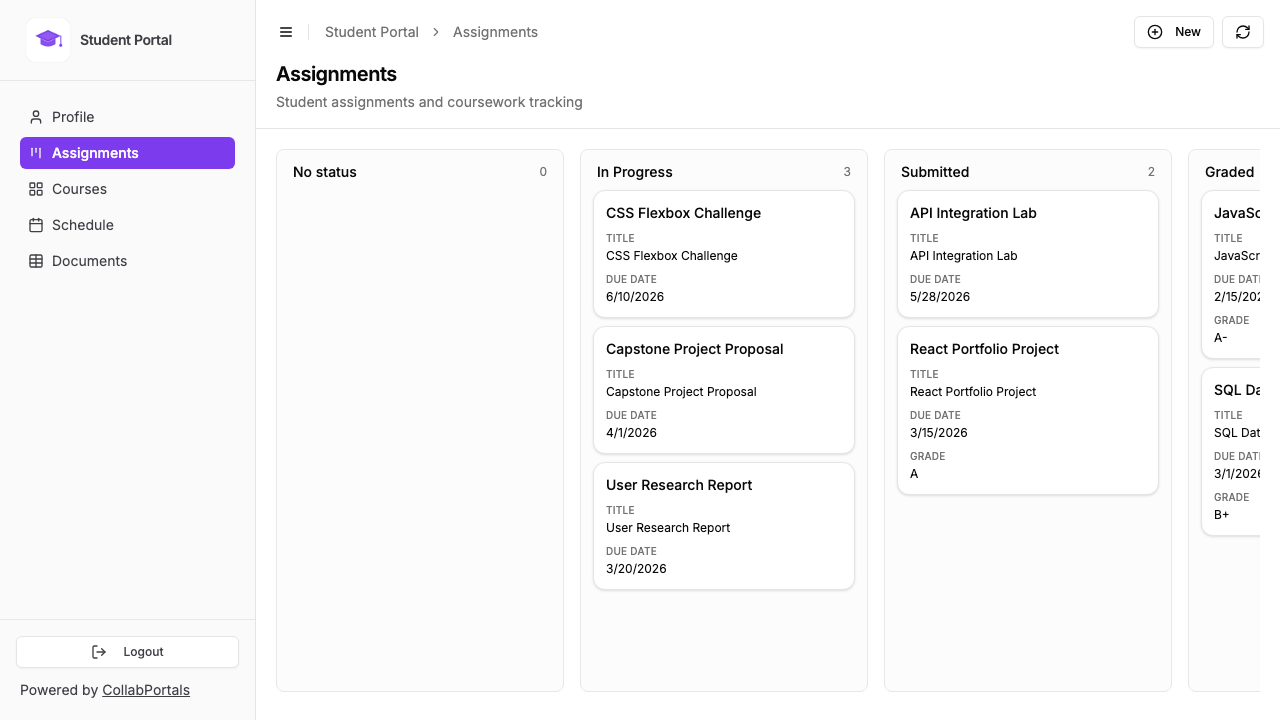Viewport: 1280px width, 720px height.
Task: Click In Progress count 3
Action: coord(847,172)
